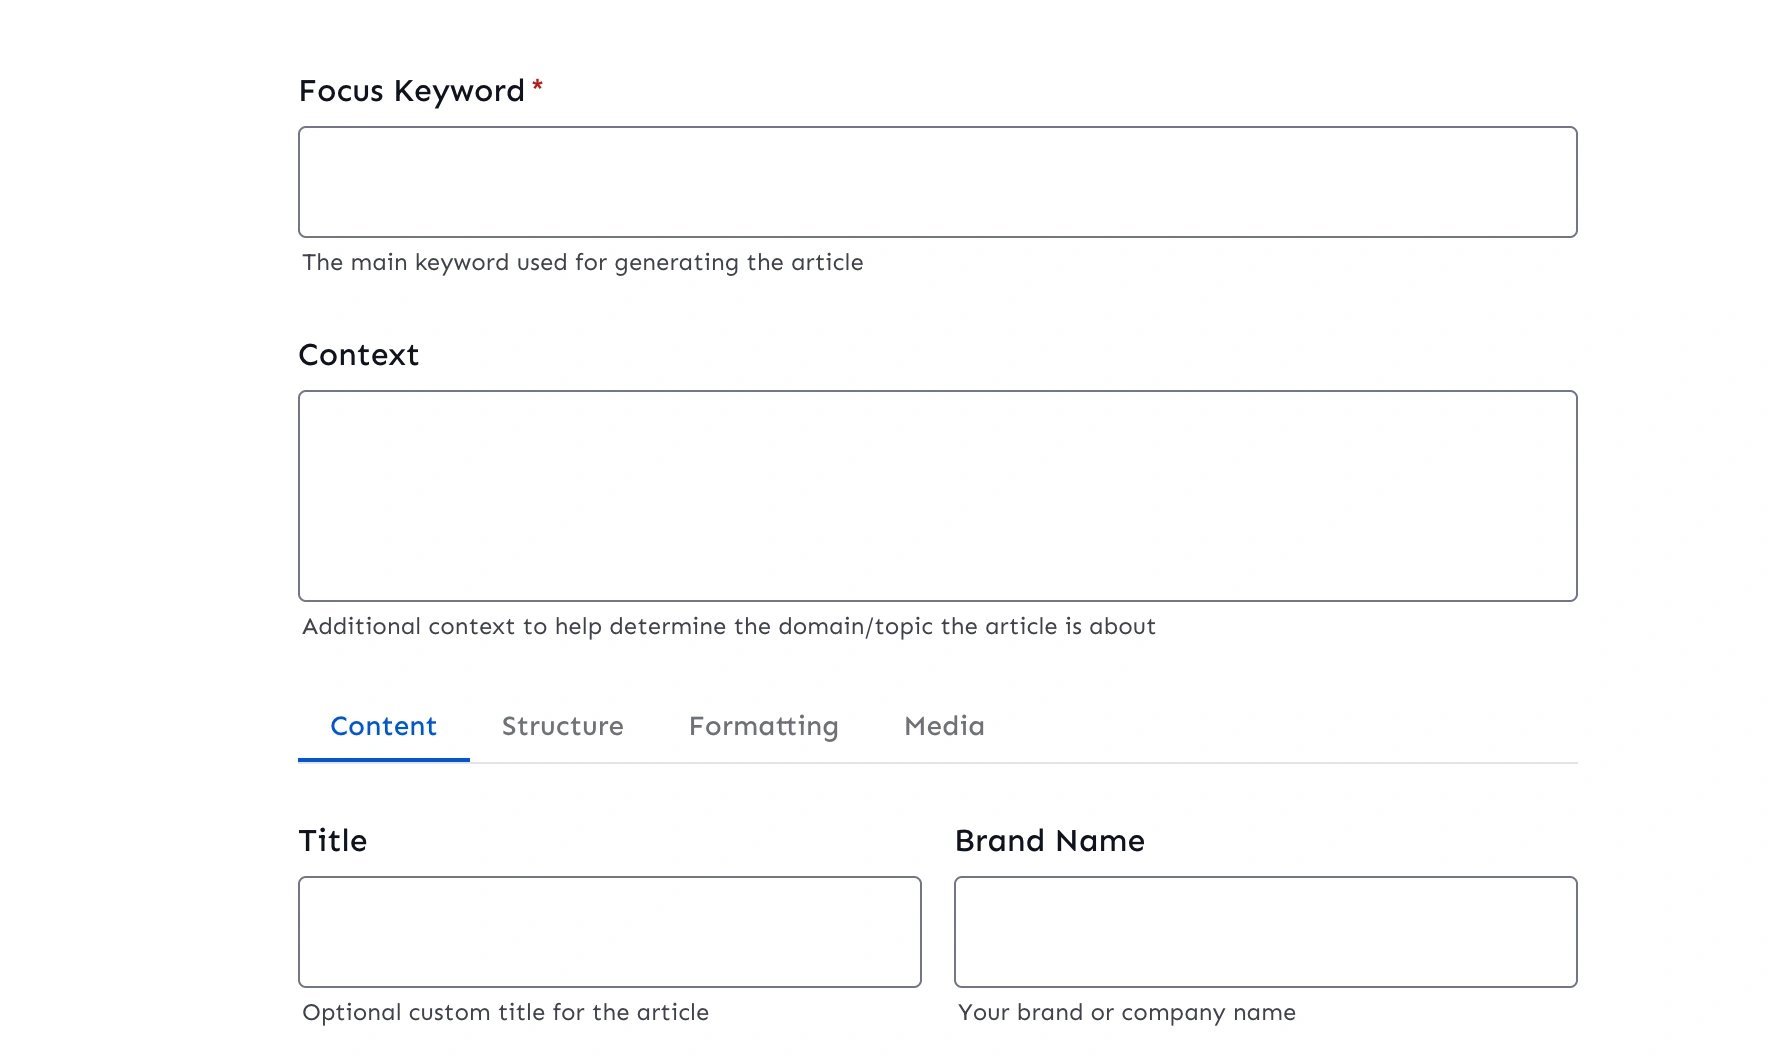Click the 'Your brand or company name' hint
This screenshot has width=1774, height=1064.
(1126, 1012)
